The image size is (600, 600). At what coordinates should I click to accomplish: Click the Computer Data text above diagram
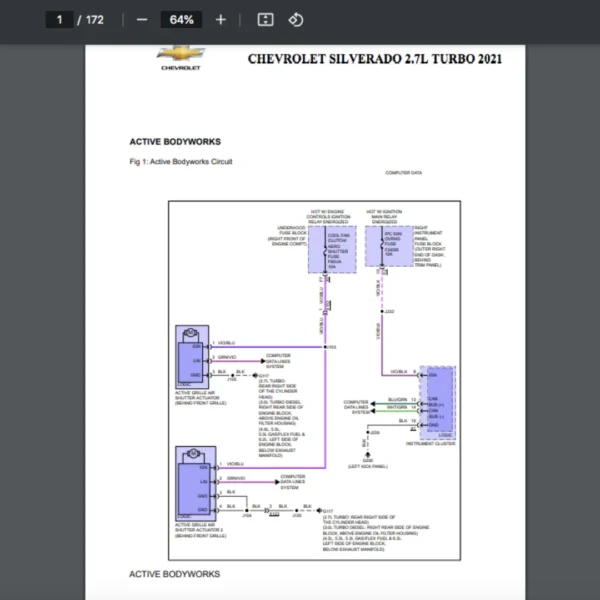tap(404, 173)
